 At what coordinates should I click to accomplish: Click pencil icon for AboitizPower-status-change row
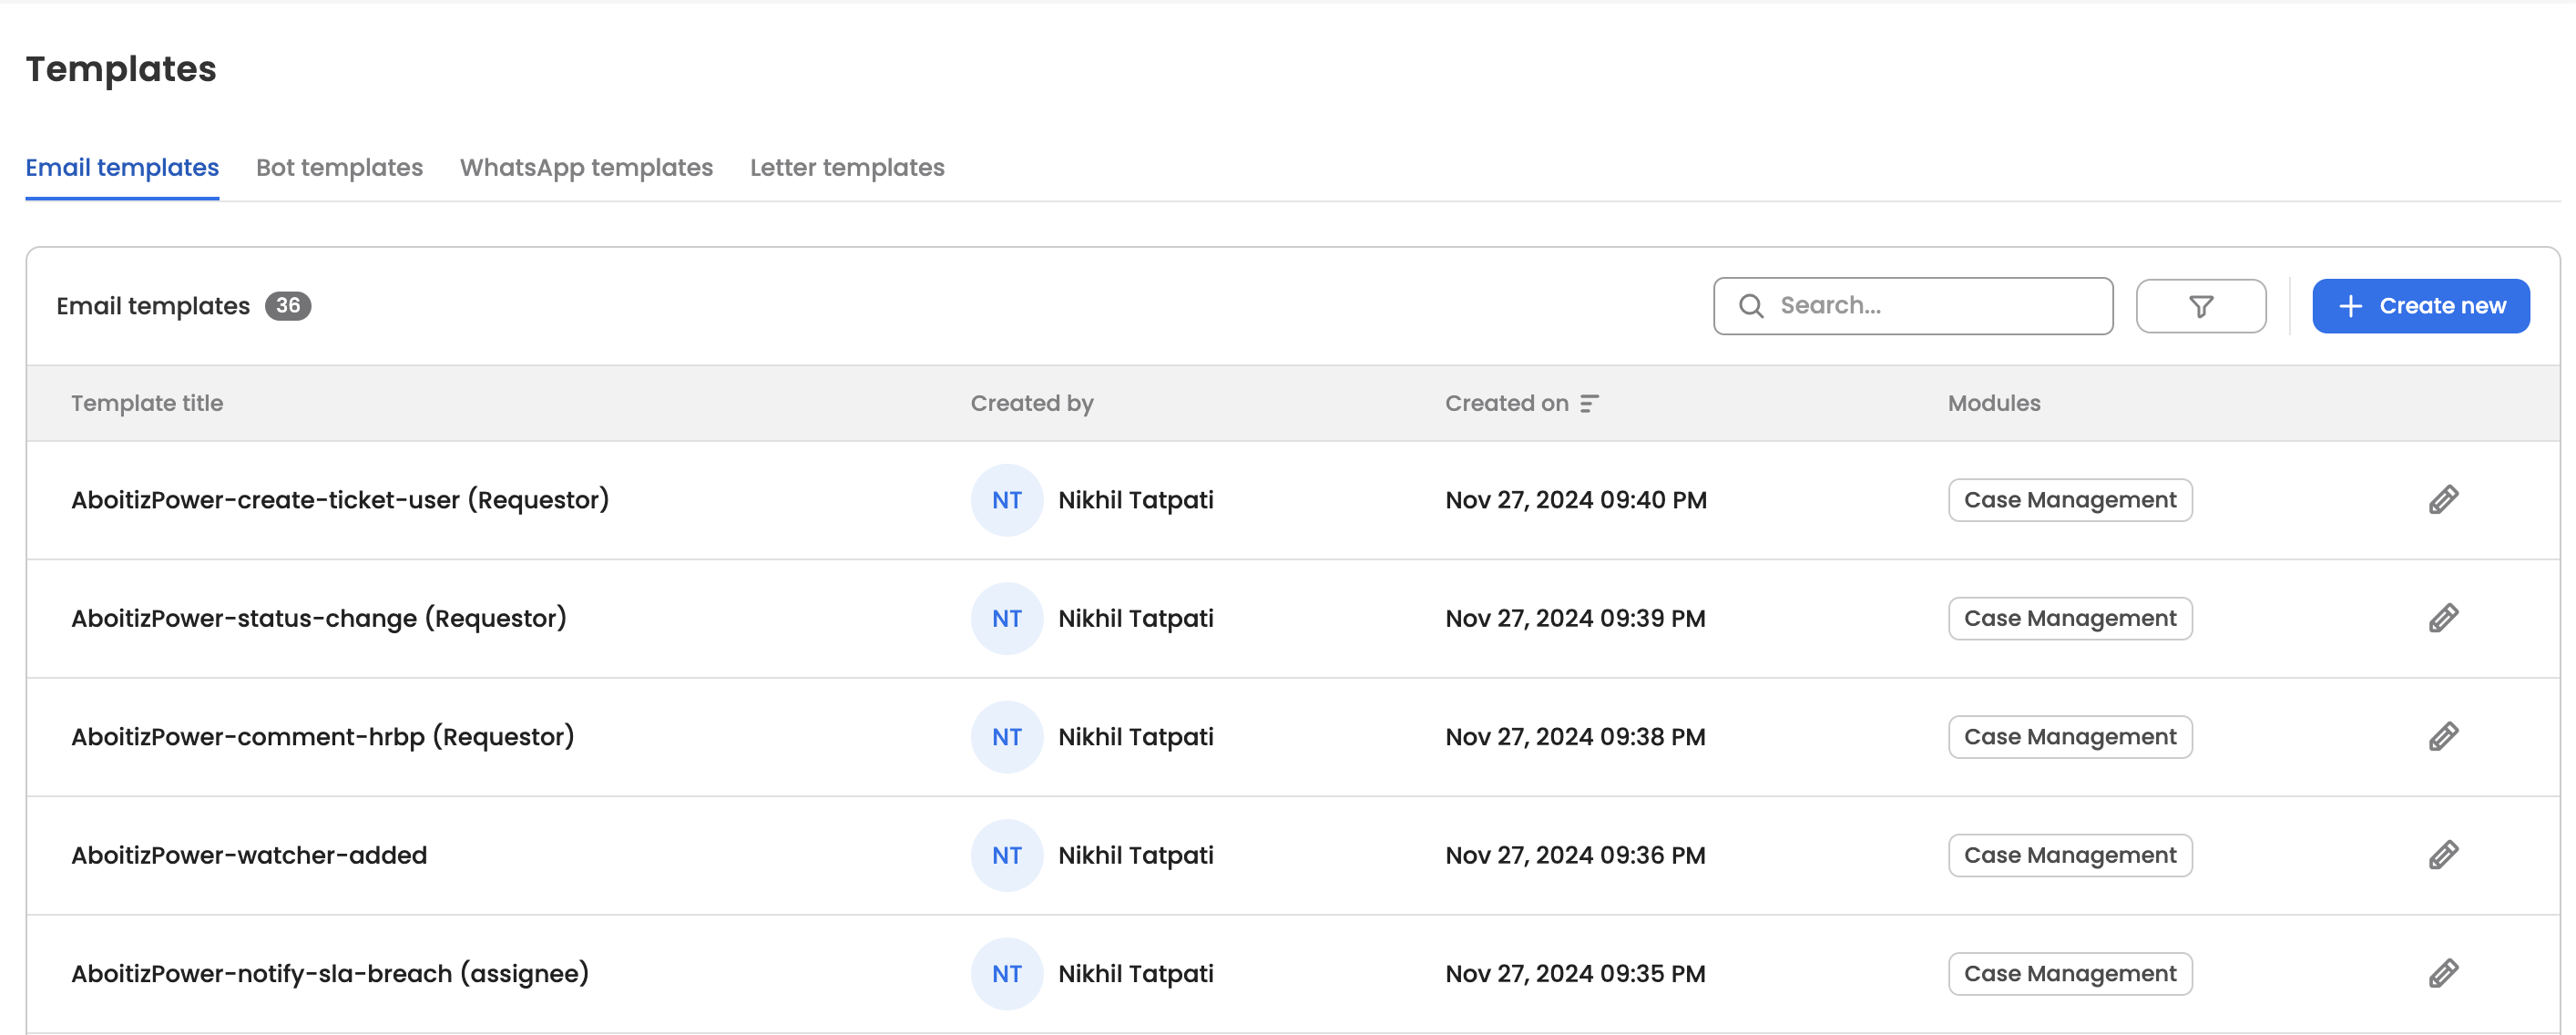coord(2442,618)
